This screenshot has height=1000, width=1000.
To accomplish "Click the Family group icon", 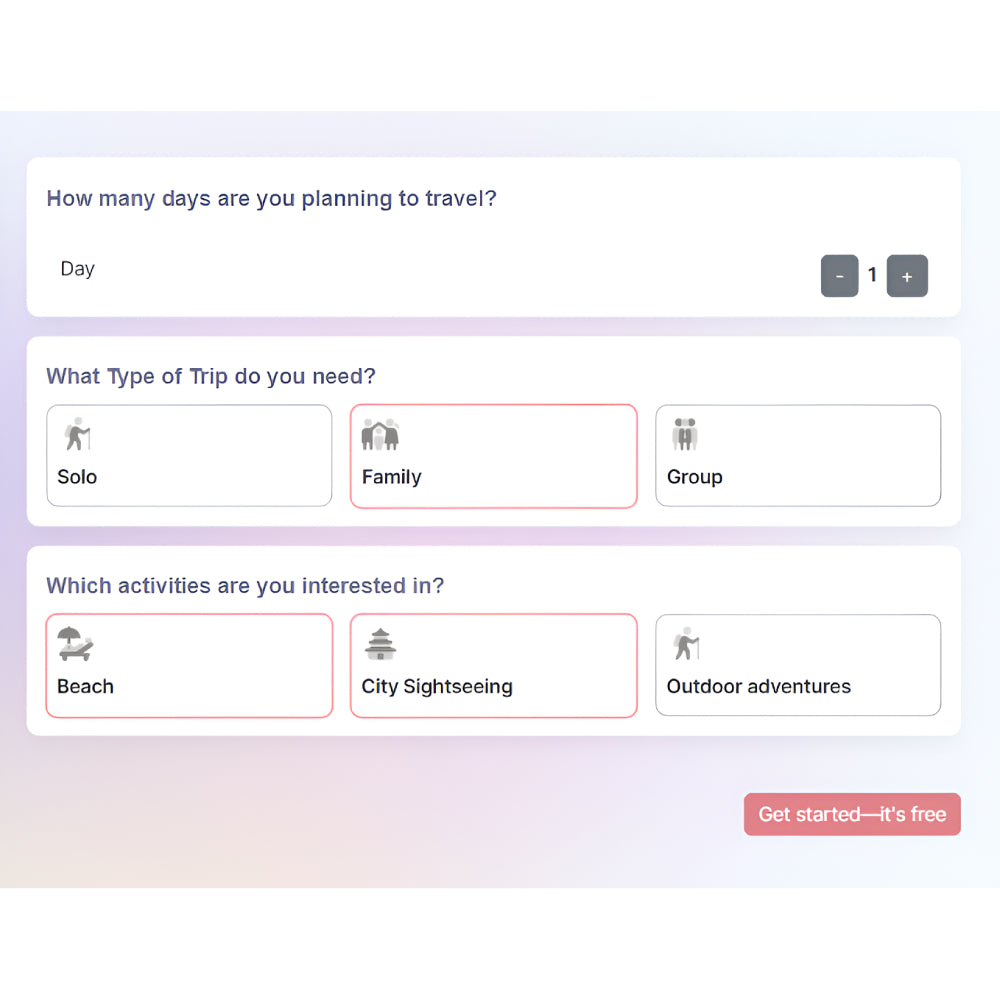I will coord(380,433).
